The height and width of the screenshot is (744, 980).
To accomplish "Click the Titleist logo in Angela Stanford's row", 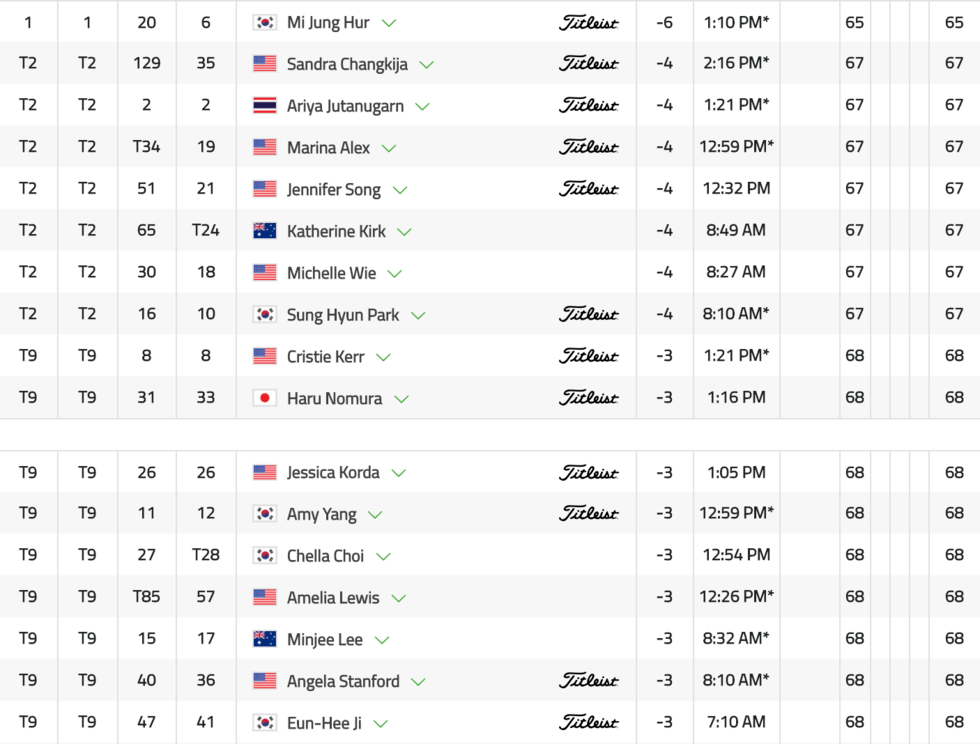I will 588,681.
